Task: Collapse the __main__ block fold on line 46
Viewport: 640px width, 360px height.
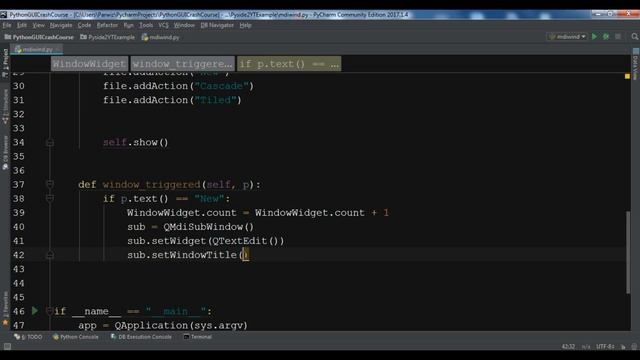Action: pyautogui.click(x=49, y=311)
